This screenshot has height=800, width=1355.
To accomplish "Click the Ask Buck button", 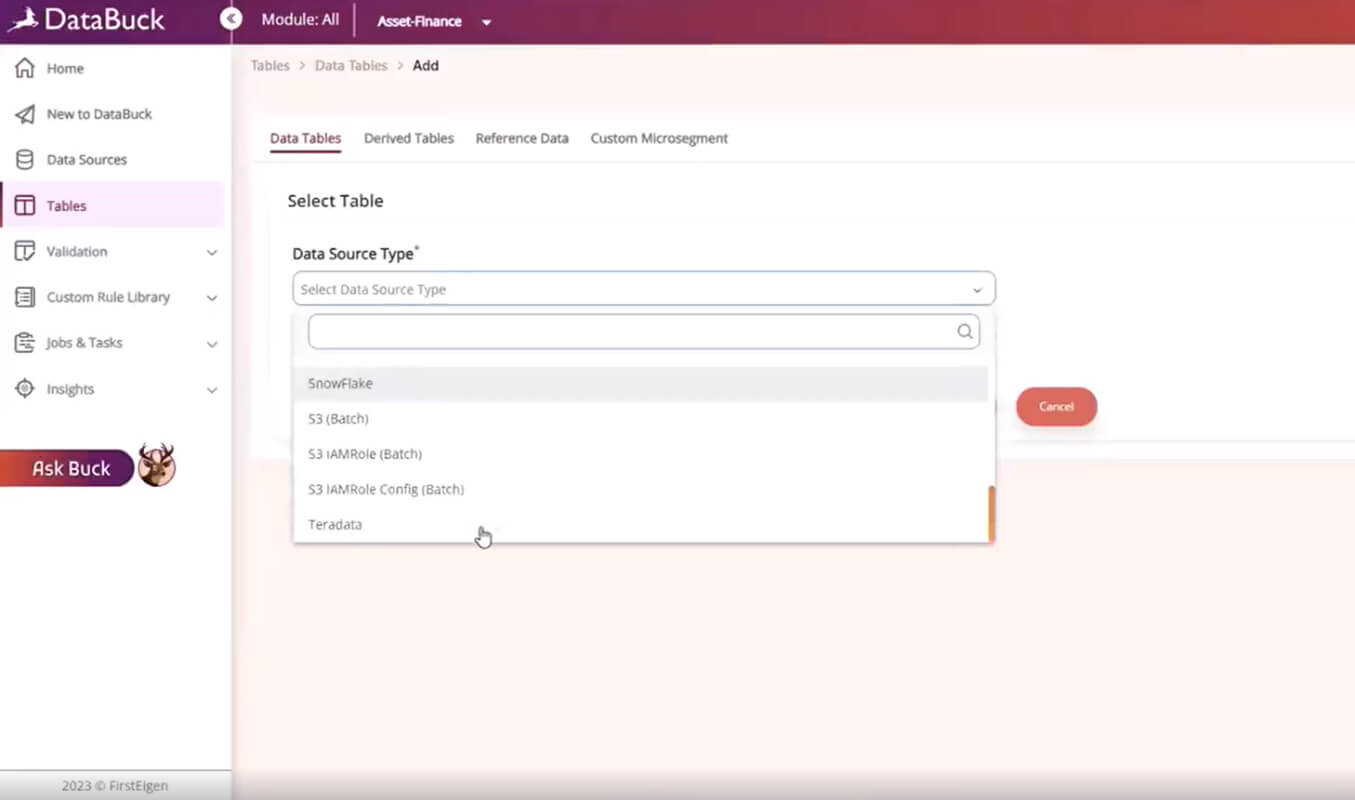I will click(67, 468).
